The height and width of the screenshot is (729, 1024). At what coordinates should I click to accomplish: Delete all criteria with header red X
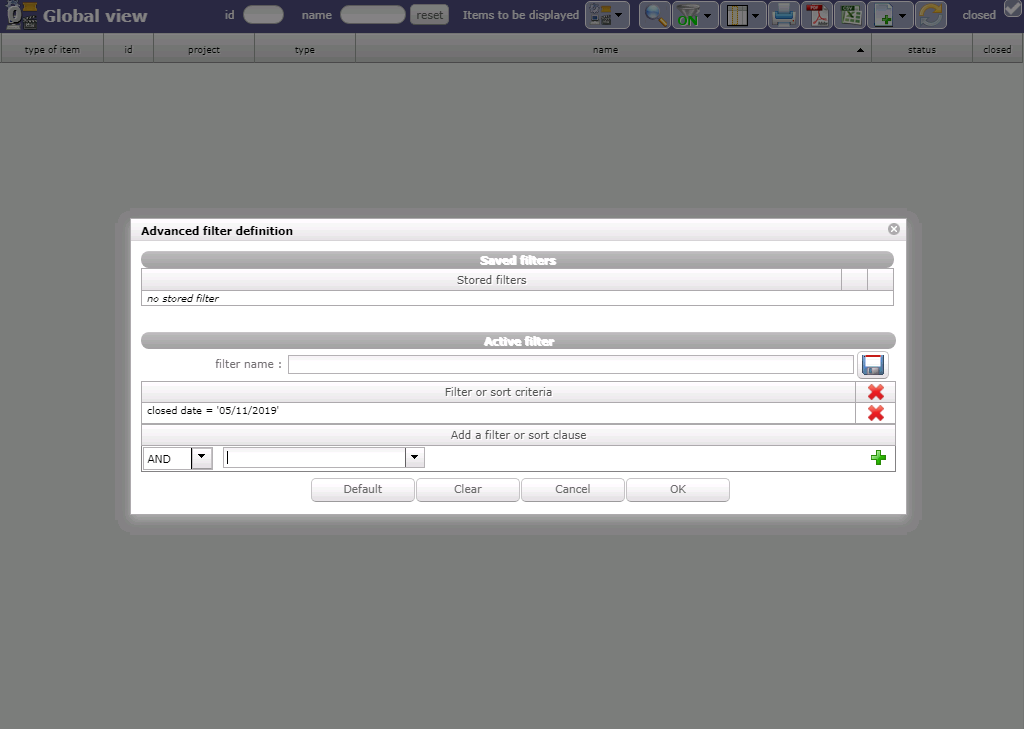coord(875,392)
